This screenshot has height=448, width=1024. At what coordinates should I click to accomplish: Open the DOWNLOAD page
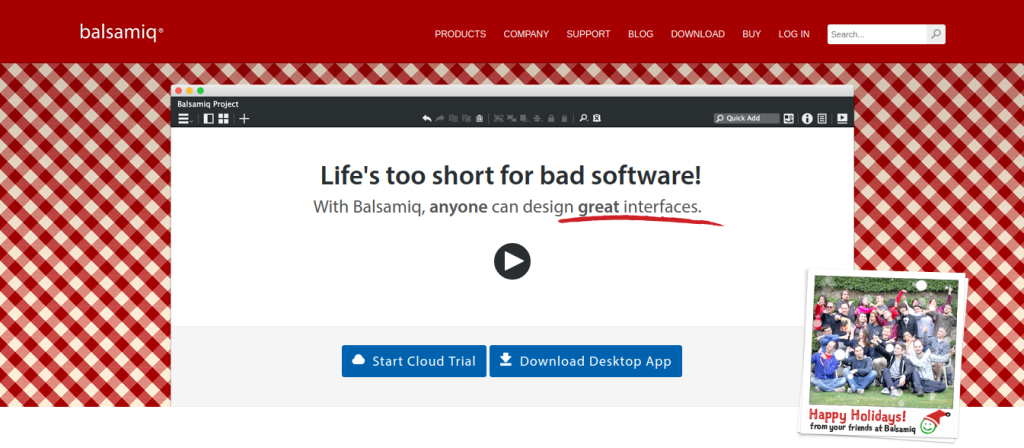pyautogui.click(x=697, y=34)
